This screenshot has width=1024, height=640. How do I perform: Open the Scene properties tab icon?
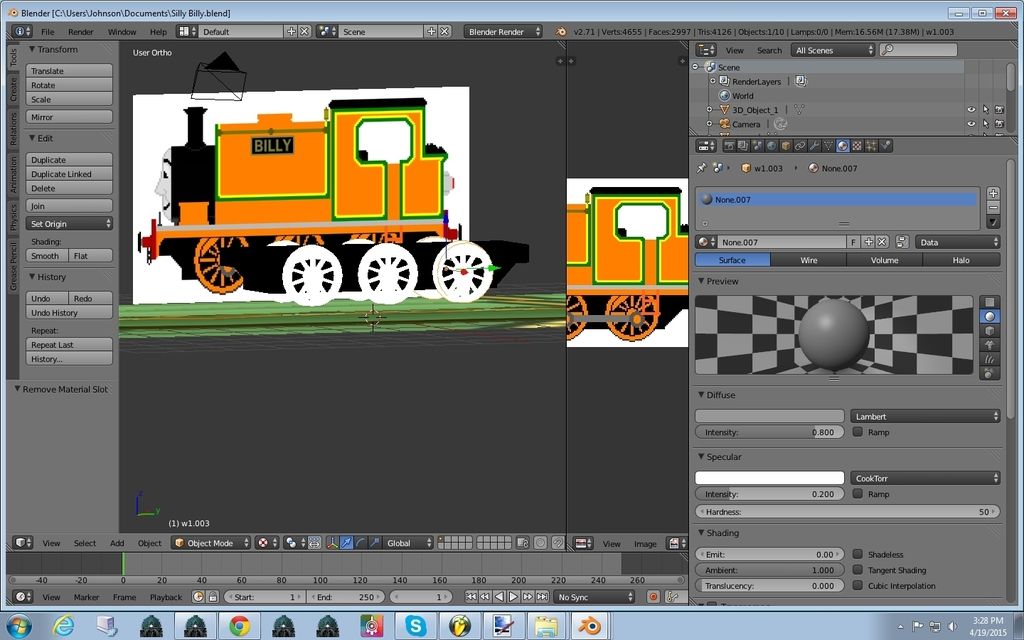pos(757,146)
